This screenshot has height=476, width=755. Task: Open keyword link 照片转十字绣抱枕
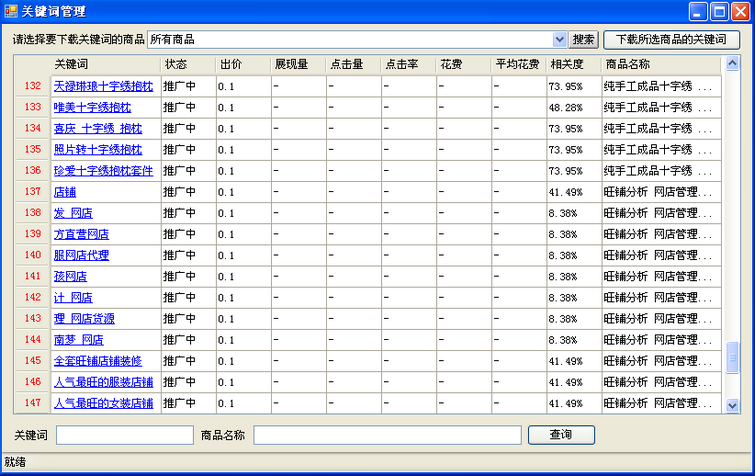(98, 150)
